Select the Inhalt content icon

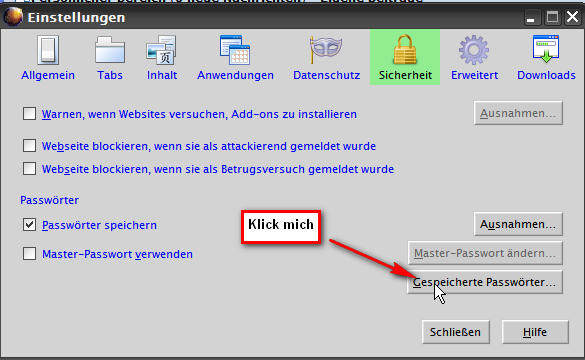[162, 50]
